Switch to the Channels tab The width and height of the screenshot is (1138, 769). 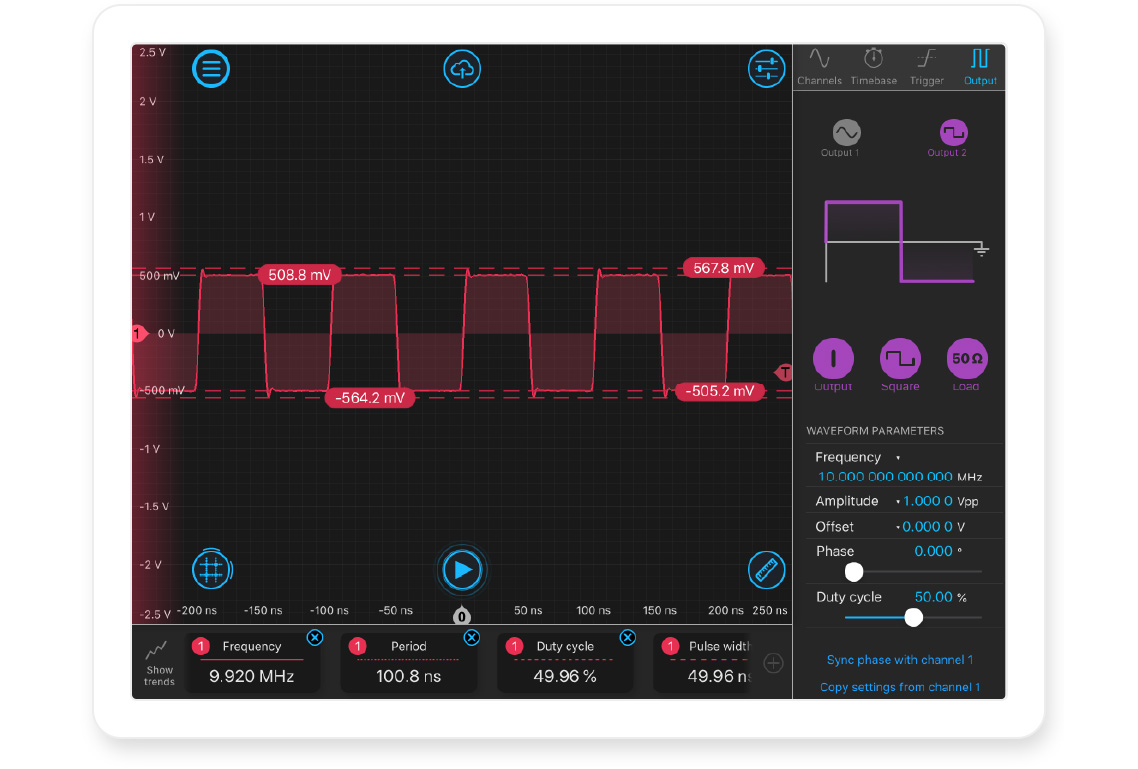click(x=819, y=66)
